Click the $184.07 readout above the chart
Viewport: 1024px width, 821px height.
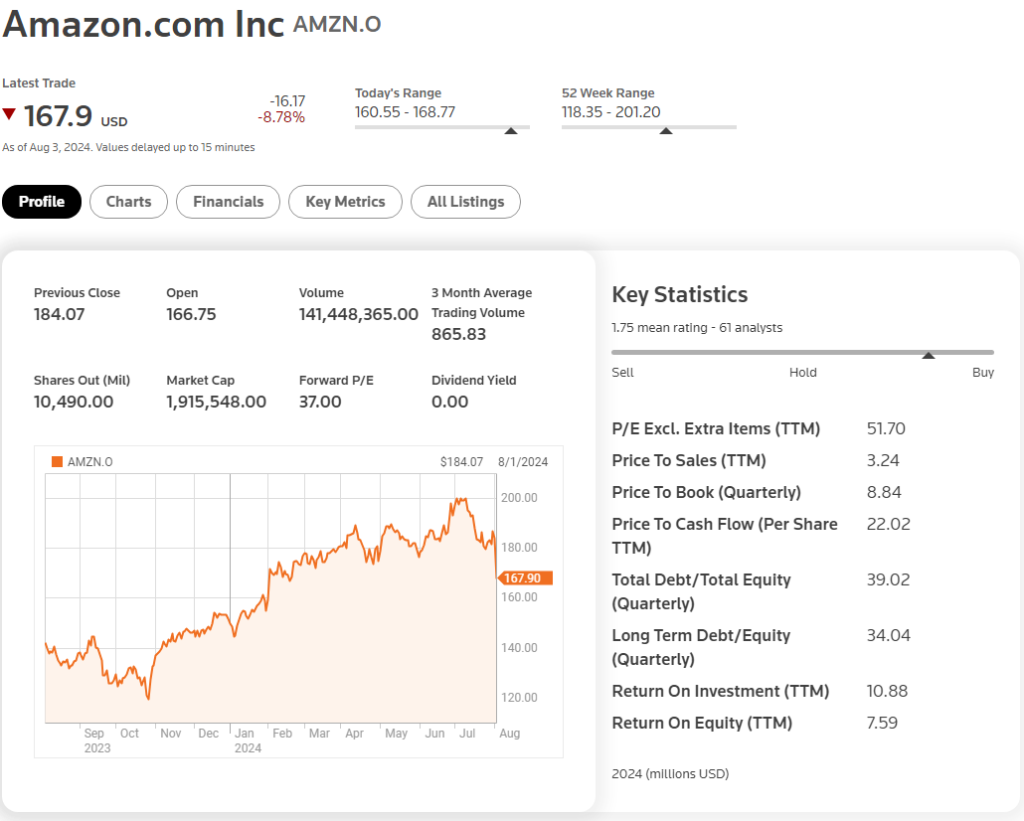point(461,462)
